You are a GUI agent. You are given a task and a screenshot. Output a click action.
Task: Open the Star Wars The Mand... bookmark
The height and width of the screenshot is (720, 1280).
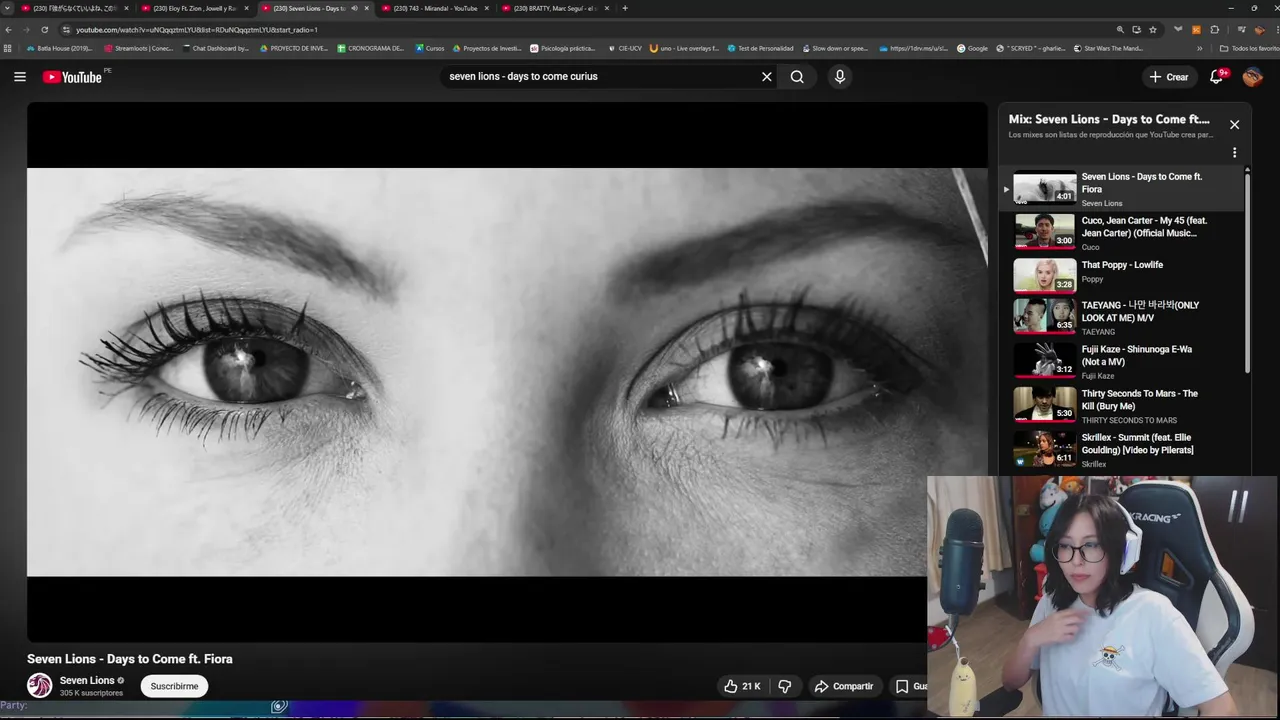click(1108, 48)
